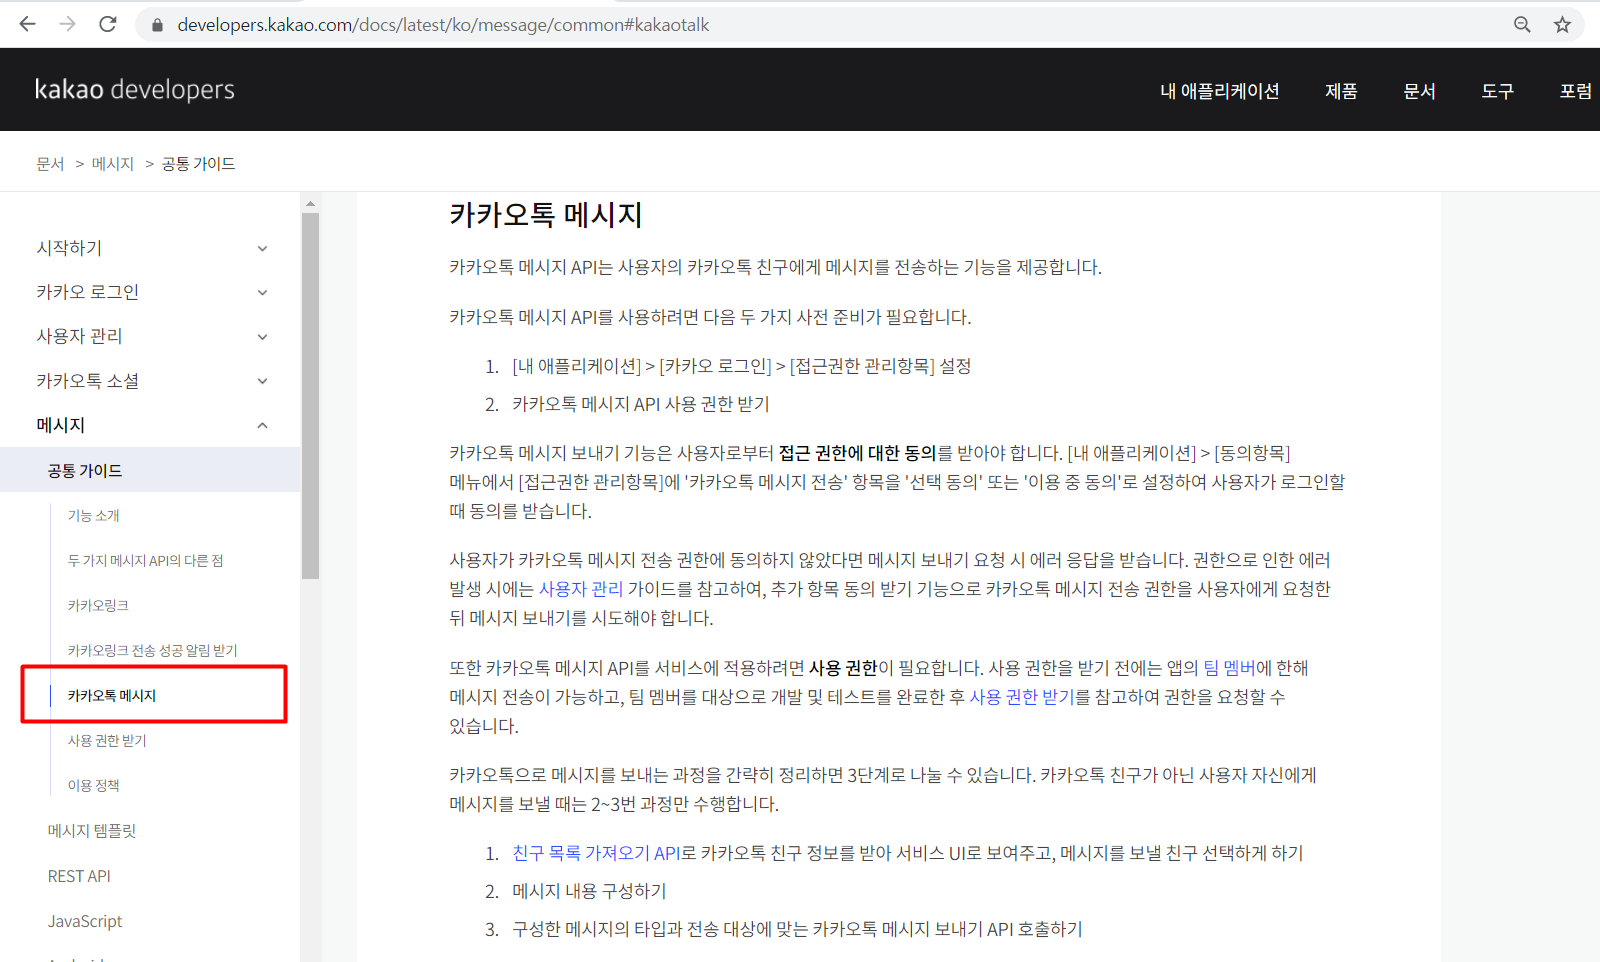
Task: Open 메시지 템플릿 in the sidebar
Action: [92, 831]
